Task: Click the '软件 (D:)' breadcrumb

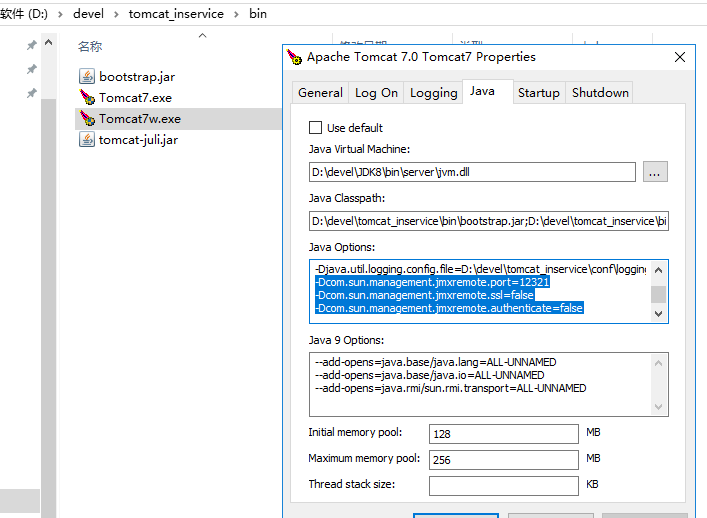Action: [x=24, y=14]
